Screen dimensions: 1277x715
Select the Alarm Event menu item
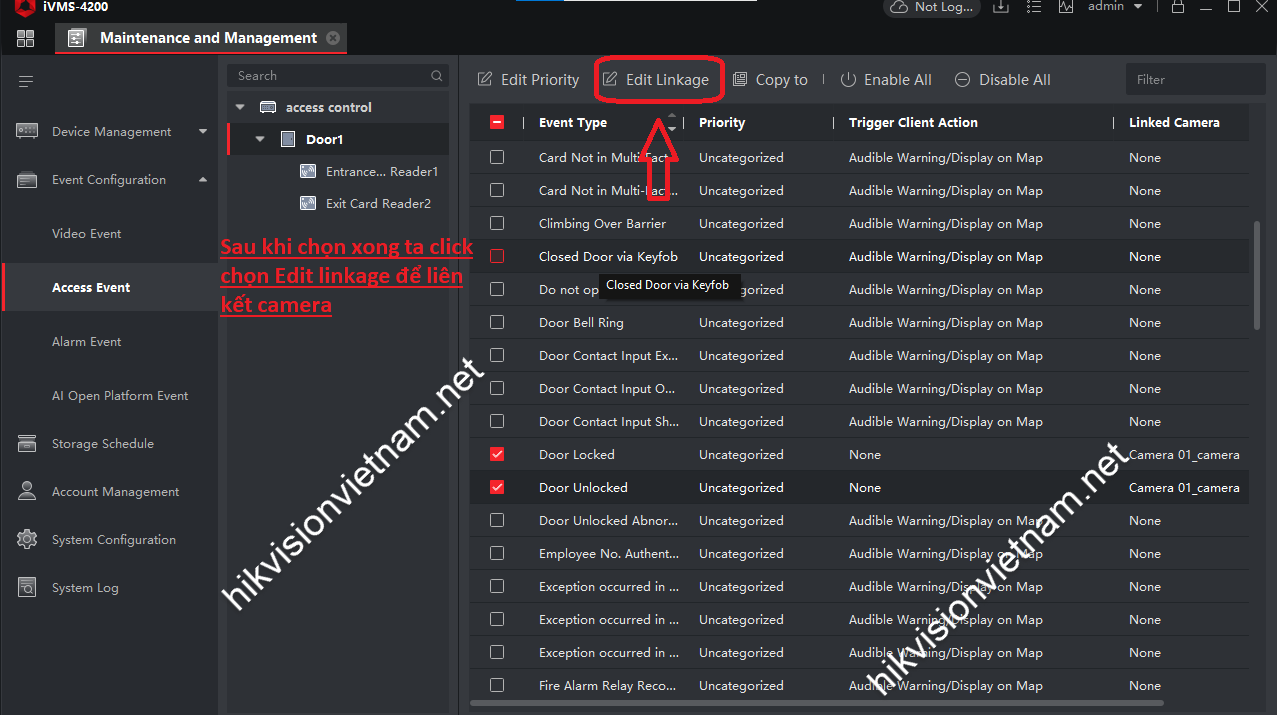point(86,342)
